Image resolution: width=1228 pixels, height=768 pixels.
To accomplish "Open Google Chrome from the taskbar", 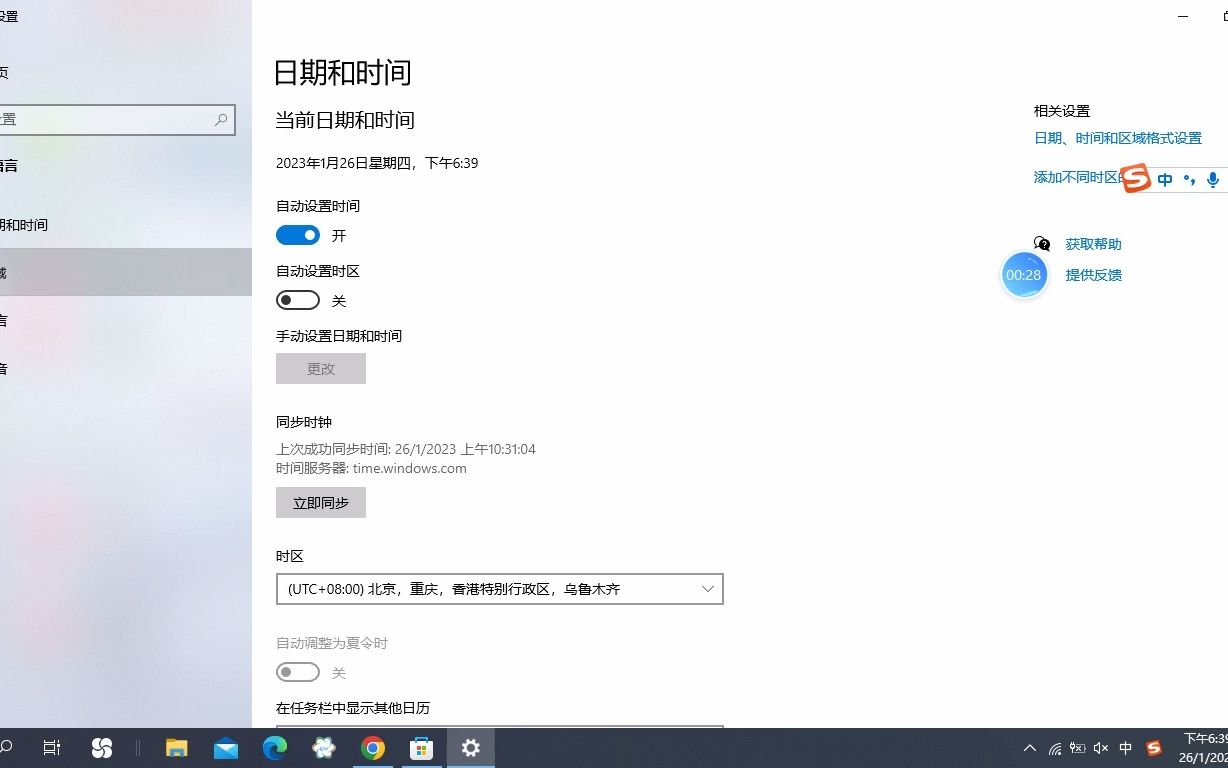I will point(373,747).
